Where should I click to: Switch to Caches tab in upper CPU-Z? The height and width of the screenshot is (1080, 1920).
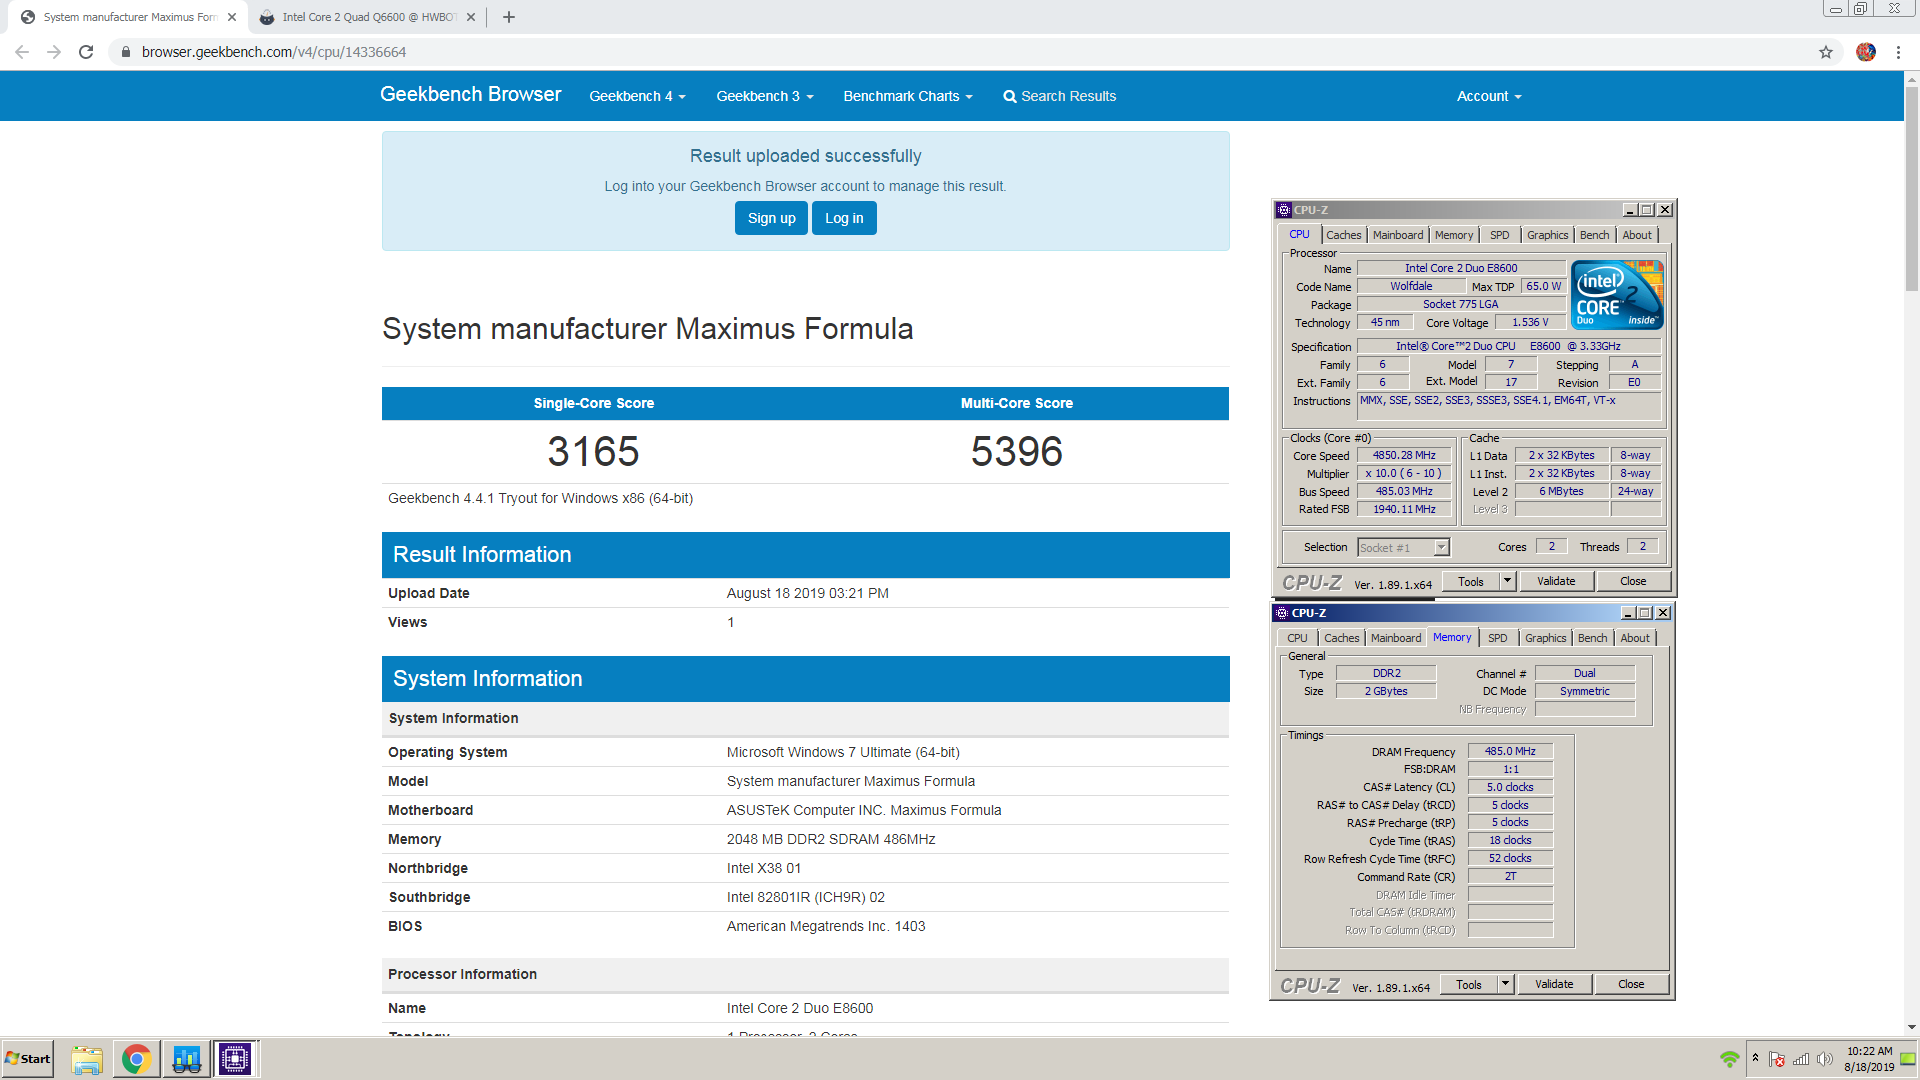(x=1344, y=235)
